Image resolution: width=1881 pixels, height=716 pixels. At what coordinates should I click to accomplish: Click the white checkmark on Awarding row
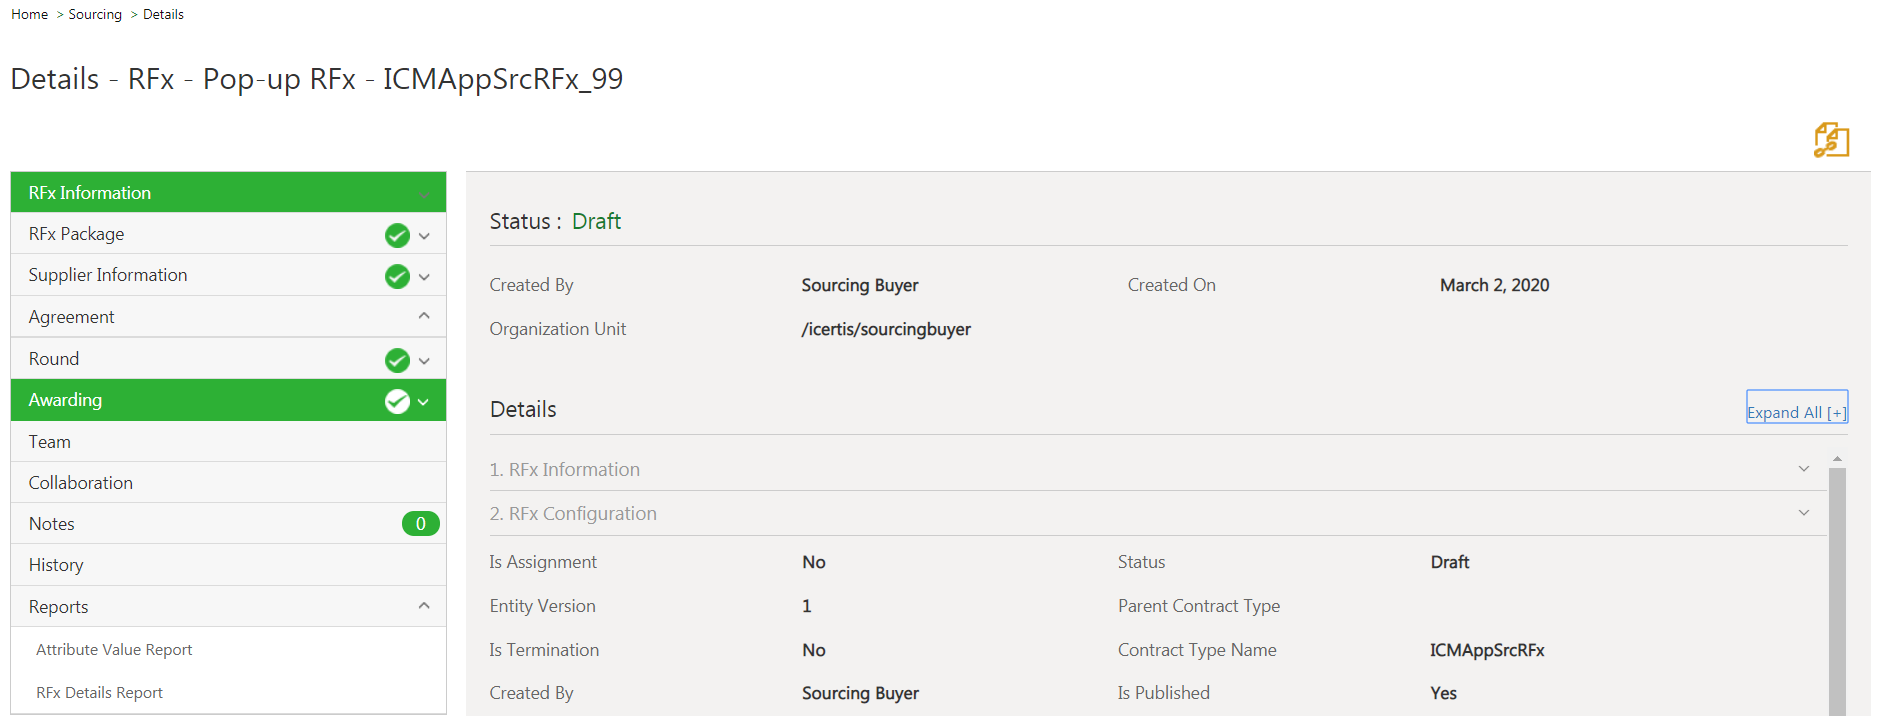[397, 401]
